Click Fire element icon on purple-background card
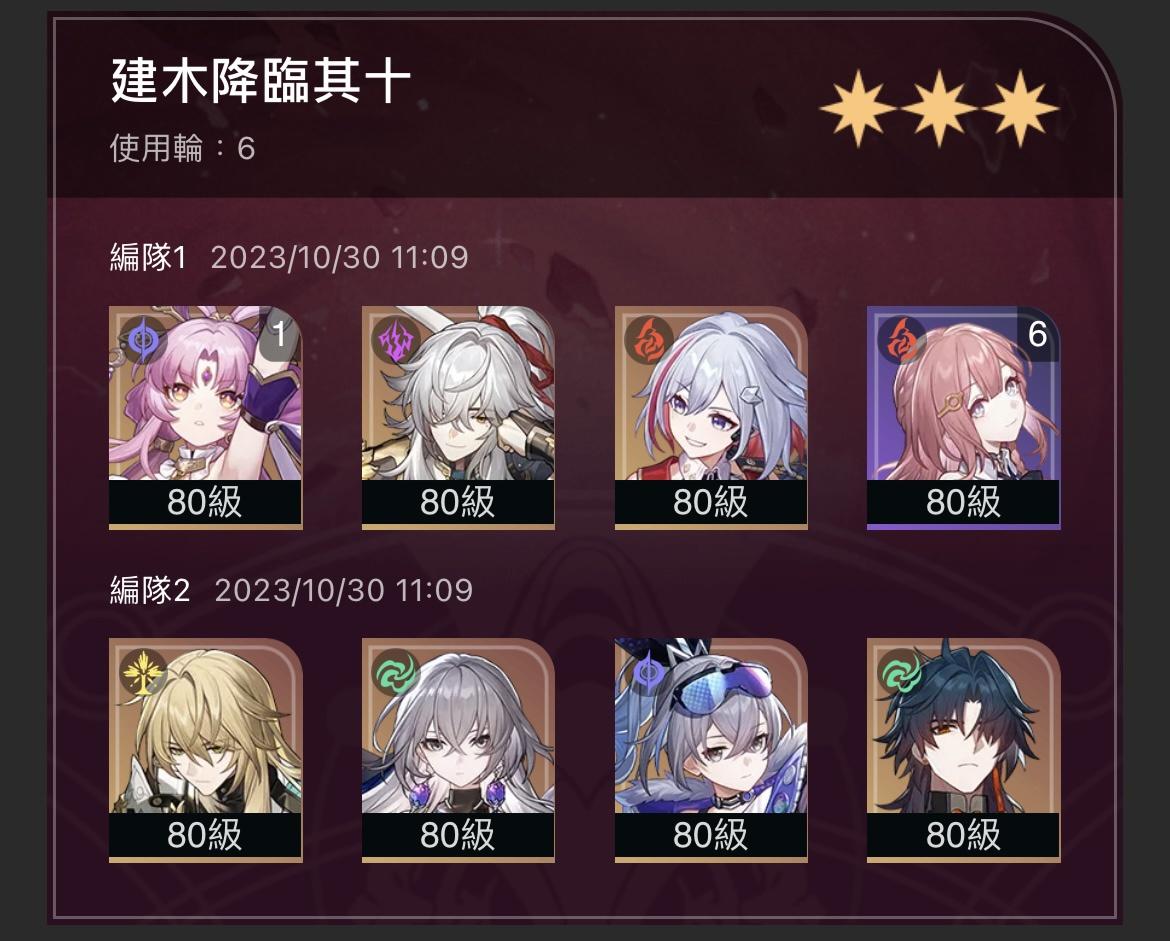The height and width of the screenshot is (941, 1170). click(901, 340)
